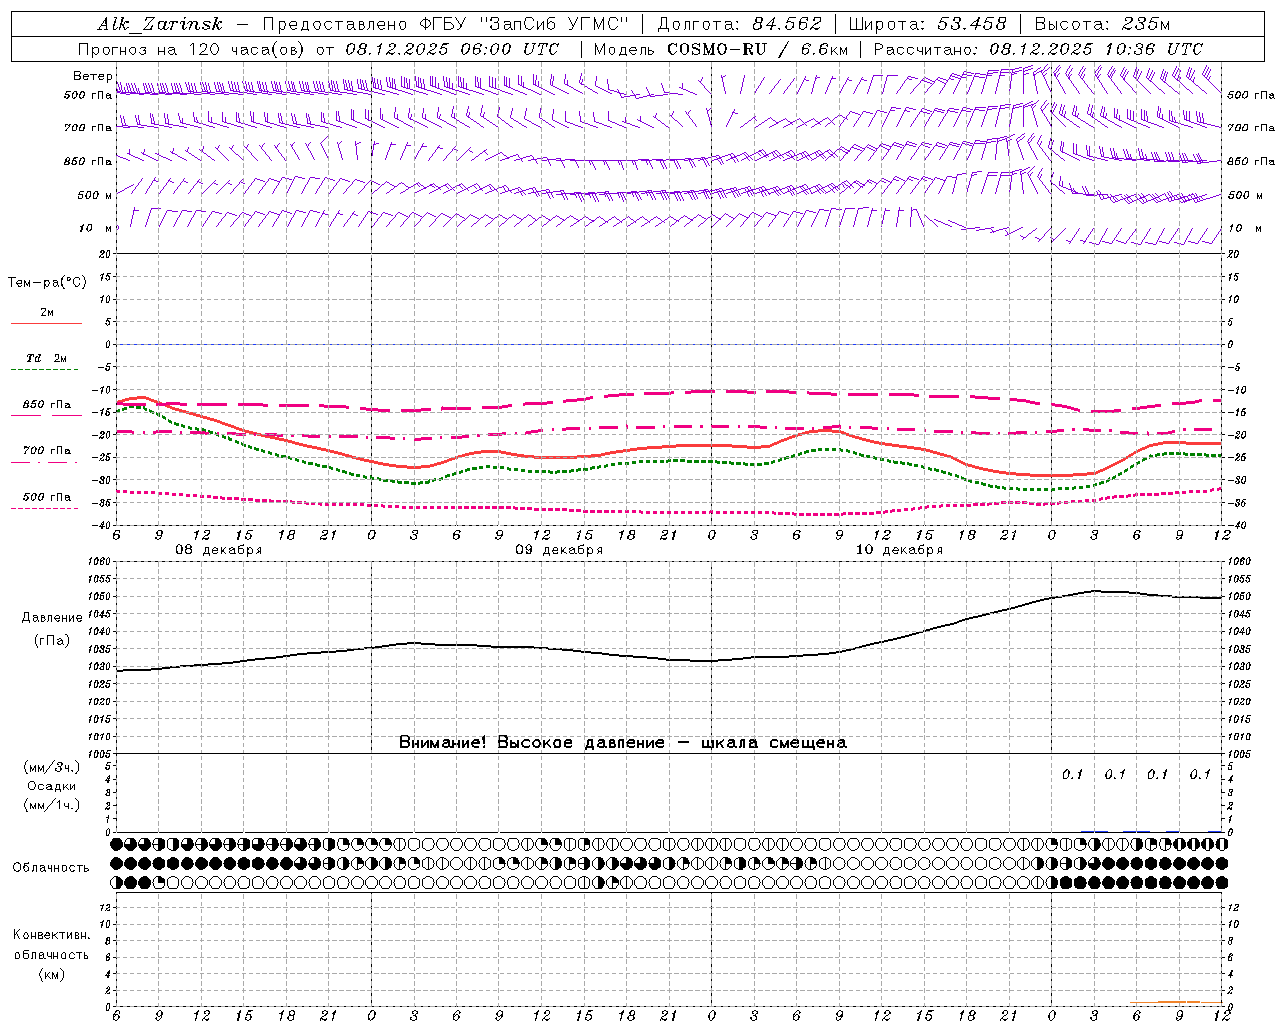Image resolution: width=1280 pixels, height=1024 pixels.
Task: Select the Высота: 235м header entry
Action: [1102, 24]
